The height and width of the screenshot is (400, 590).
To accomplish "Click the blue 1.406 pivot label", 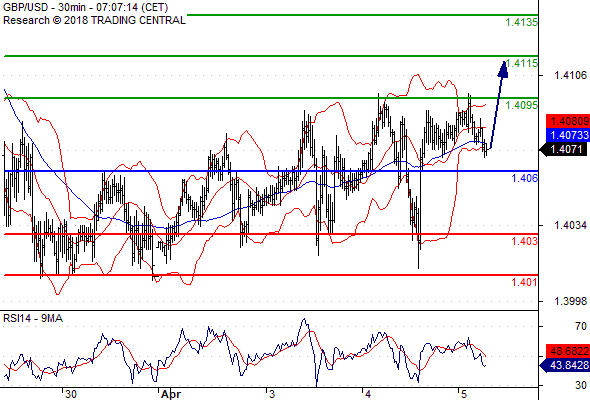I will tap(525, 178).
